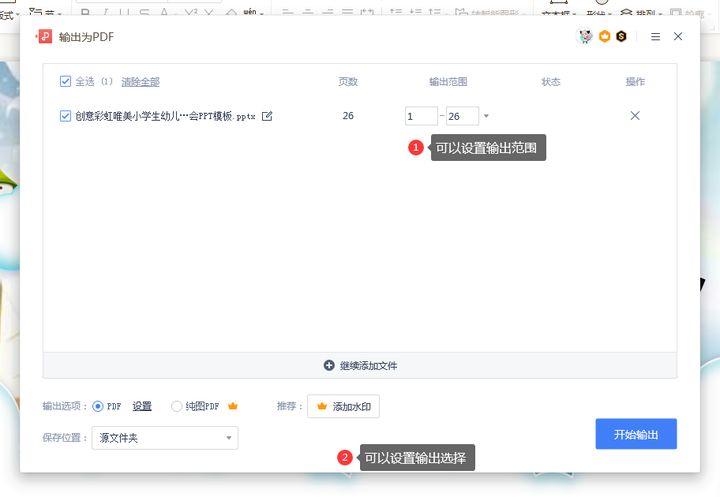Click the start page input field
This screenshot has height=497, width=720.
click(x=421, y=116)
